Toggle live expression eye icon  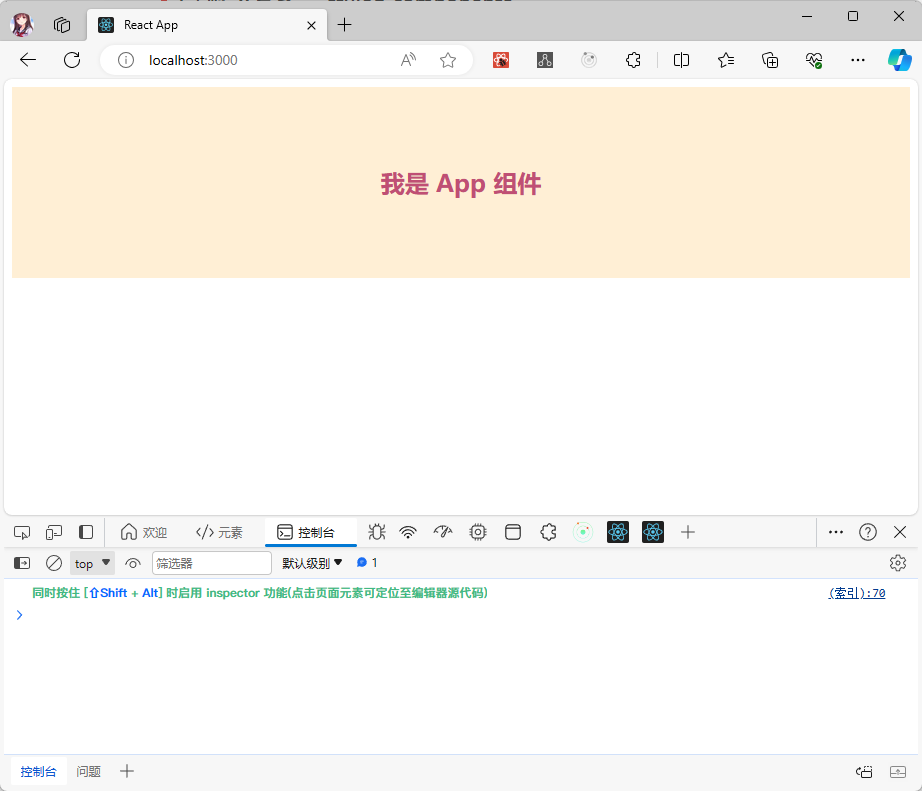(133, 563)
